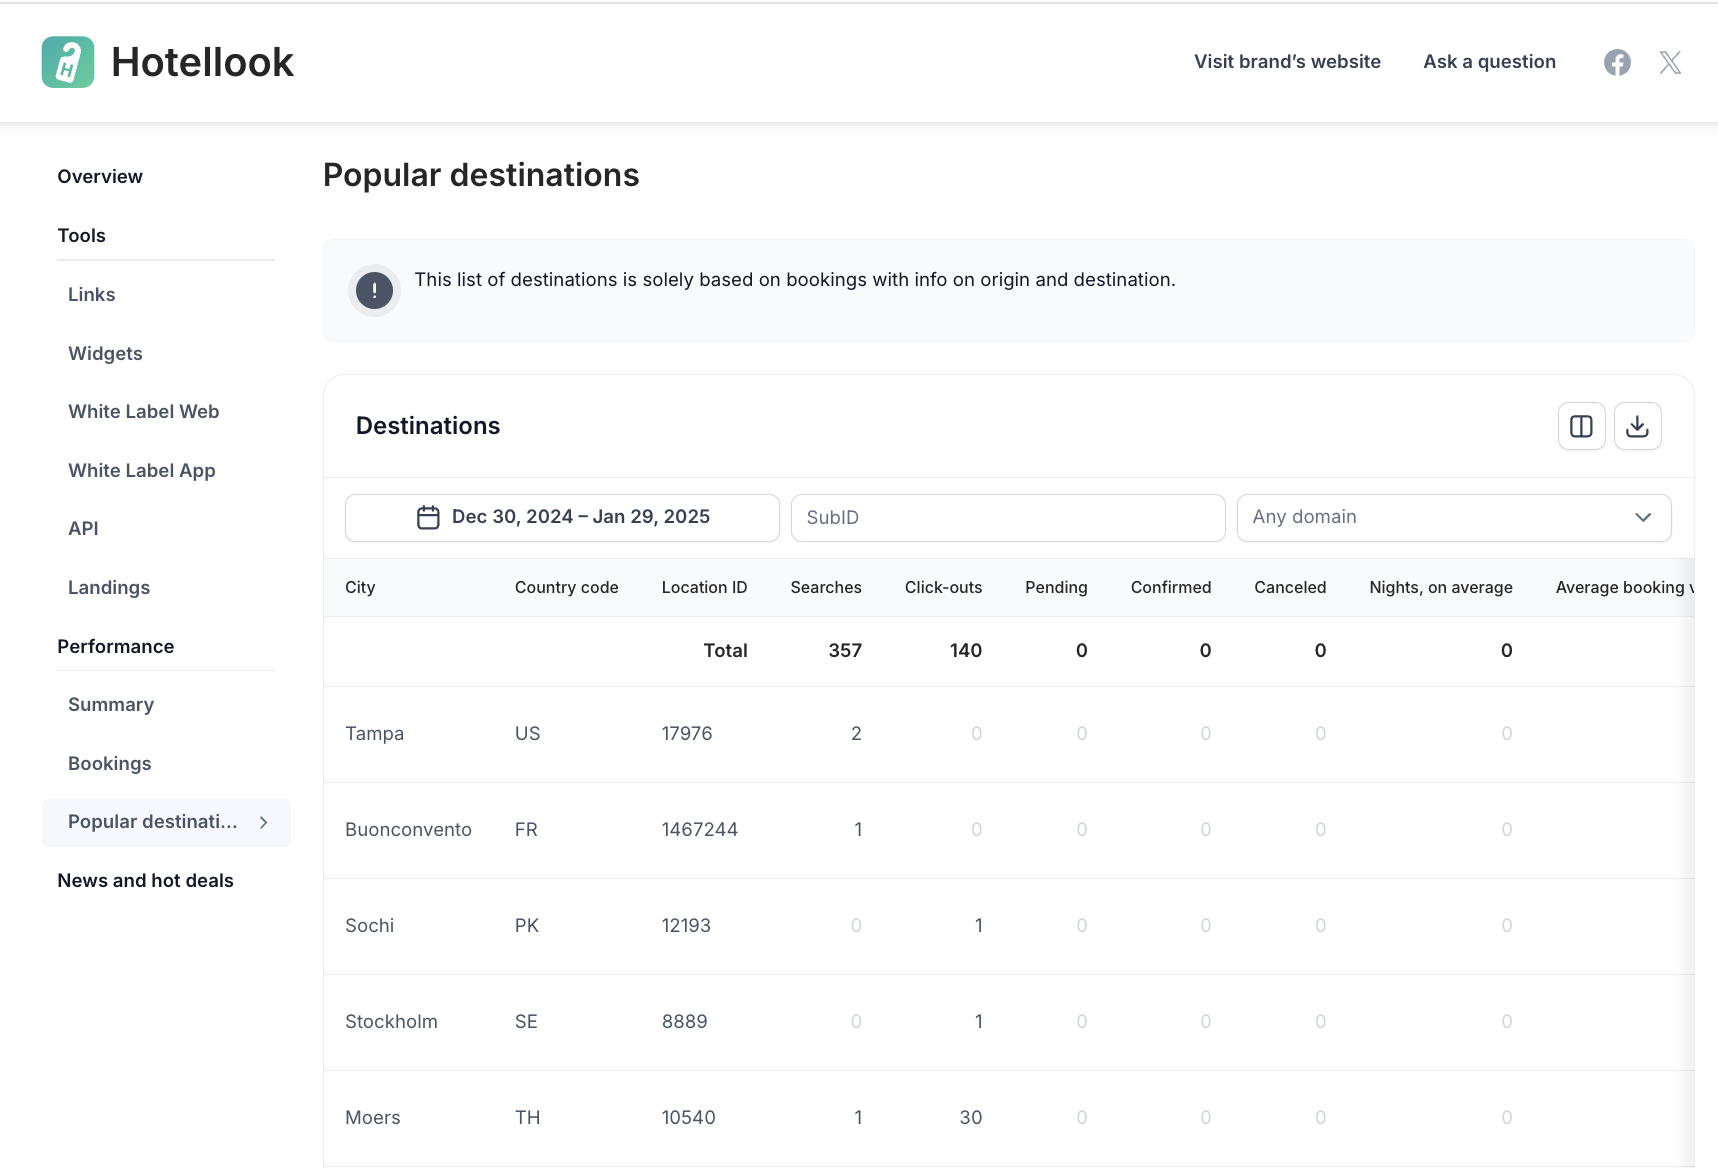
Task: Open the Bookings page
Action: click(110, 764)
